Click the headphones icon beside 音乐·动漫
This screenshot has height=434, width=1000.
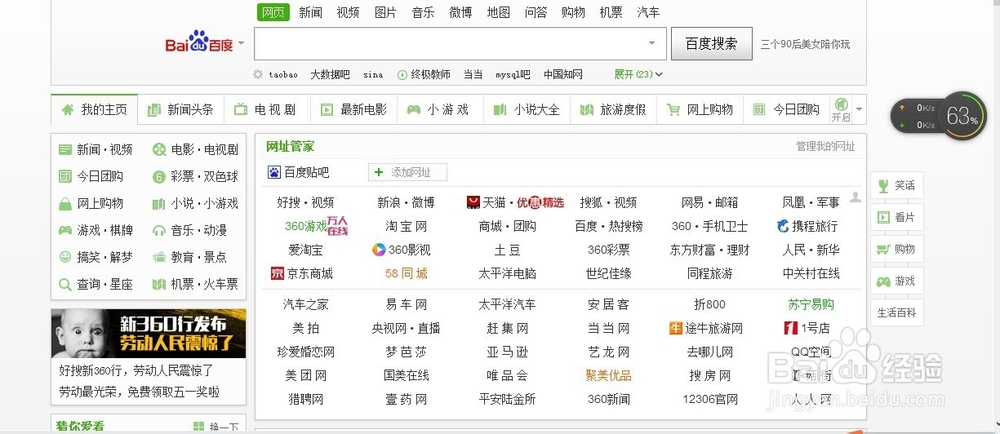159,231
